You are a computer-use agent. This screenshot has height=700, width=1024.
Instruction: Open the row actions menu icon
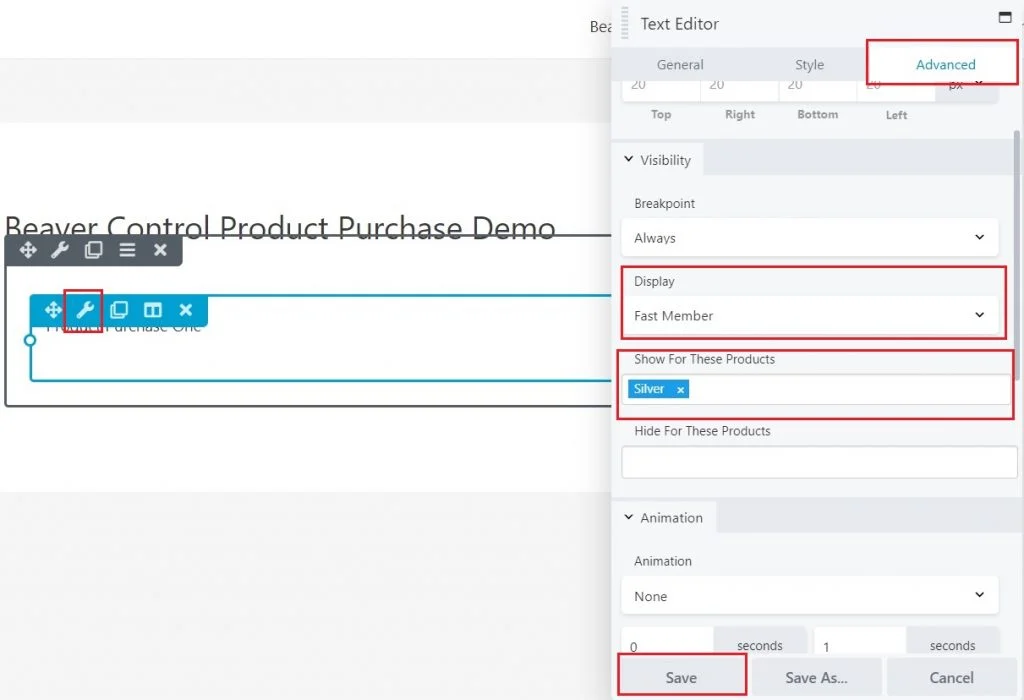[127, 250]
